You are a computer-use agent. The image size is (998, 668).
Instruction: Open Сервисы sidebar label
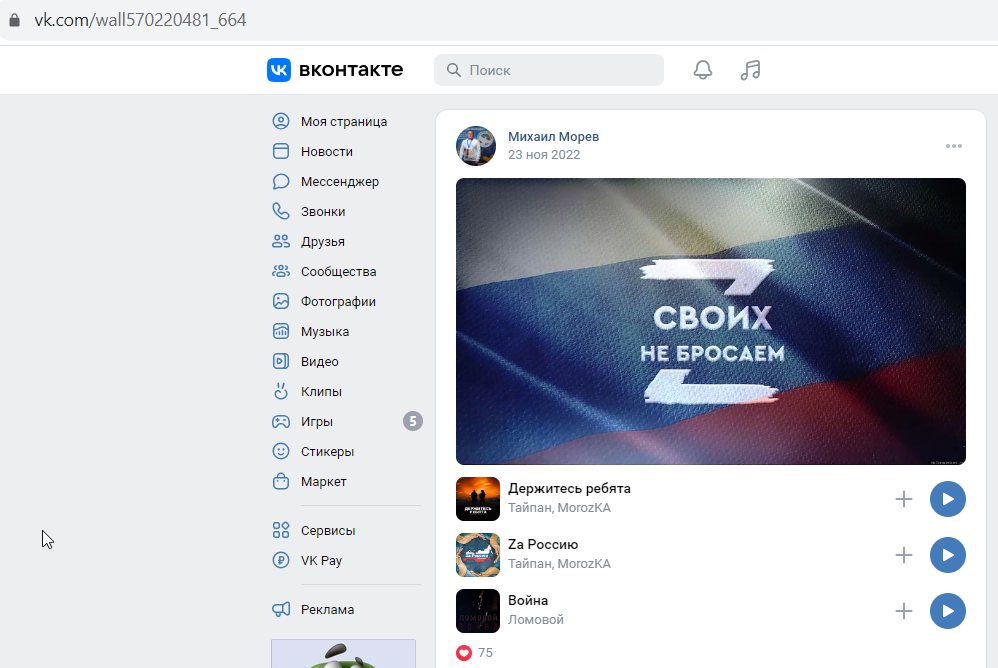click(328, 531)
